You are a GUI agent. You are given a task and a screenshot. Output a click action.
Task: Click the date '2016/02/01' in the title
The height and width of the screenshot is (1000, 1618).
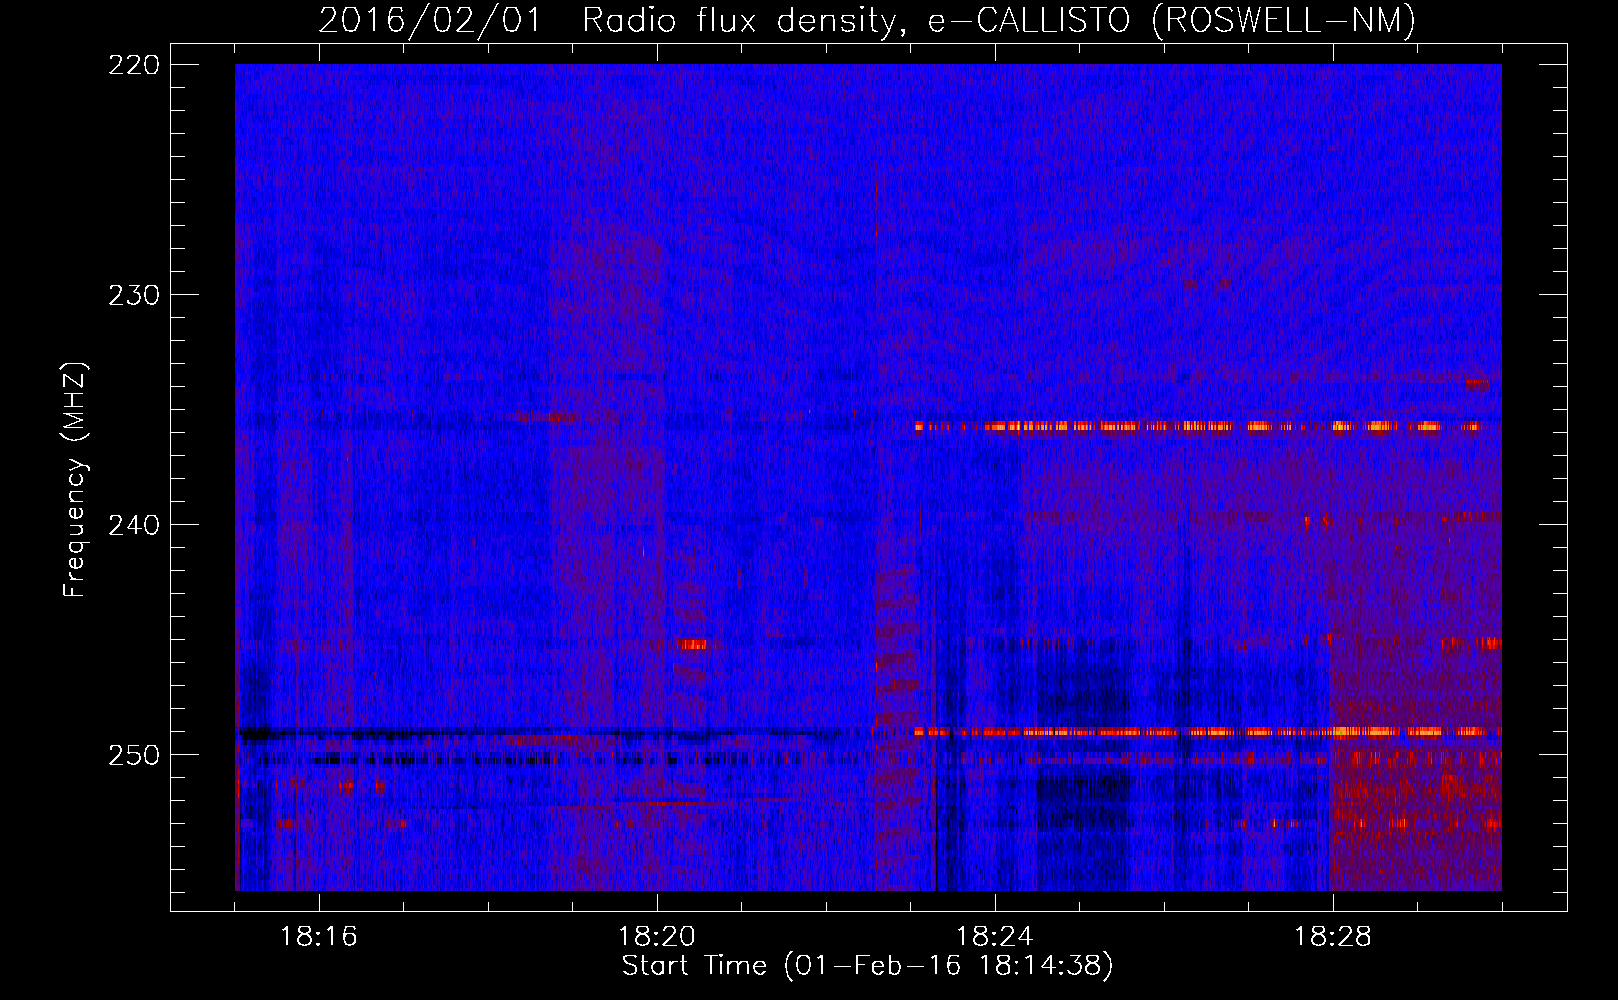click(430, 20)
